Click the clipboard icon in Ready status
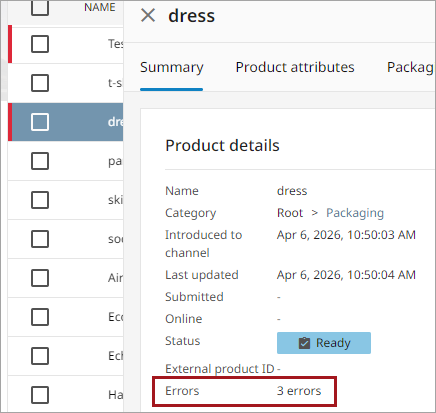The height and width of the screenshot is (413, 436). click(304, 343)
